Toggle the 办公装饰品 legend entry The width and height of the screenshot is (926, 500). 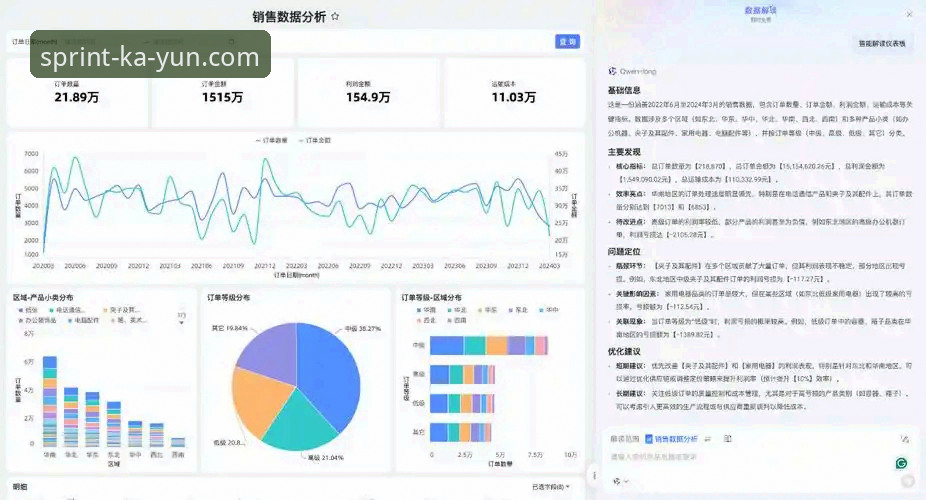tap(37, 320)
